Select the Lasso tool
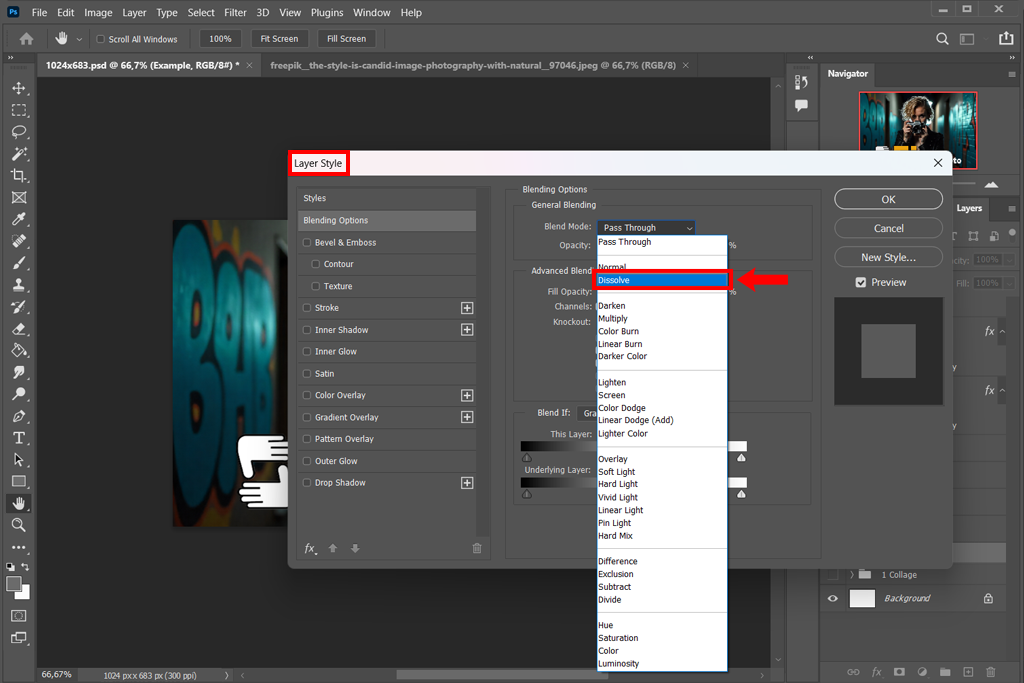This screenshot has width=1024, height=683. pos(18,132)
